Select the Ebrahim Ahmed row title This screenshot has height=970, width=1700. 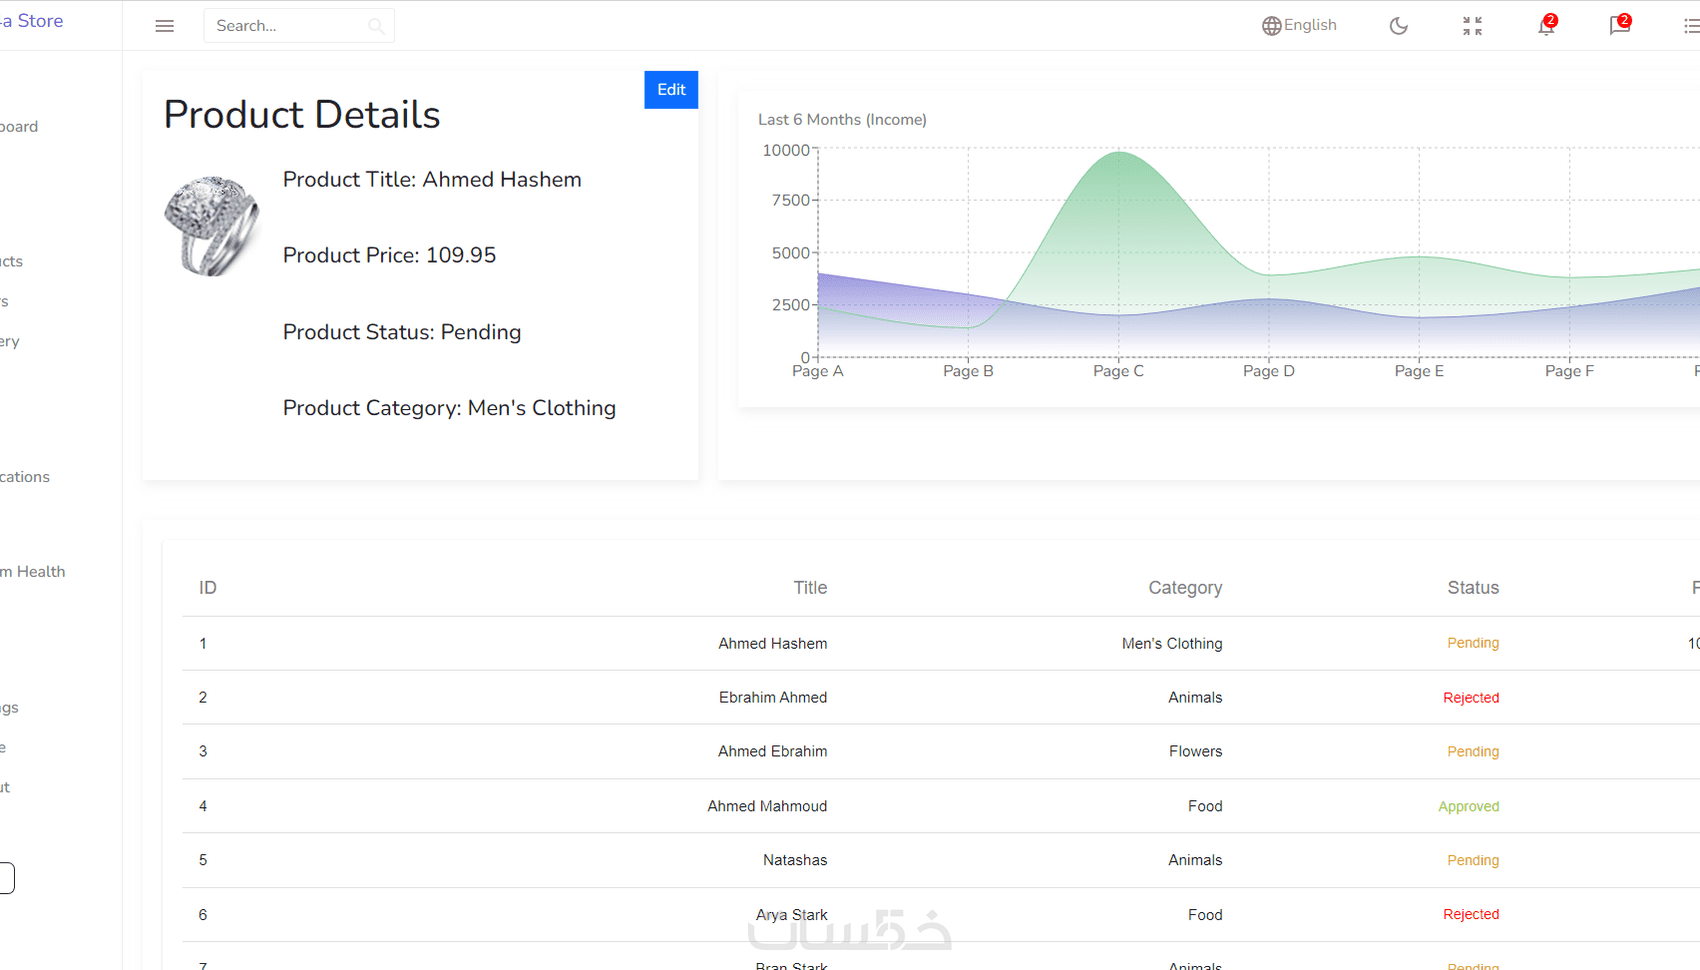coord(772,698)
